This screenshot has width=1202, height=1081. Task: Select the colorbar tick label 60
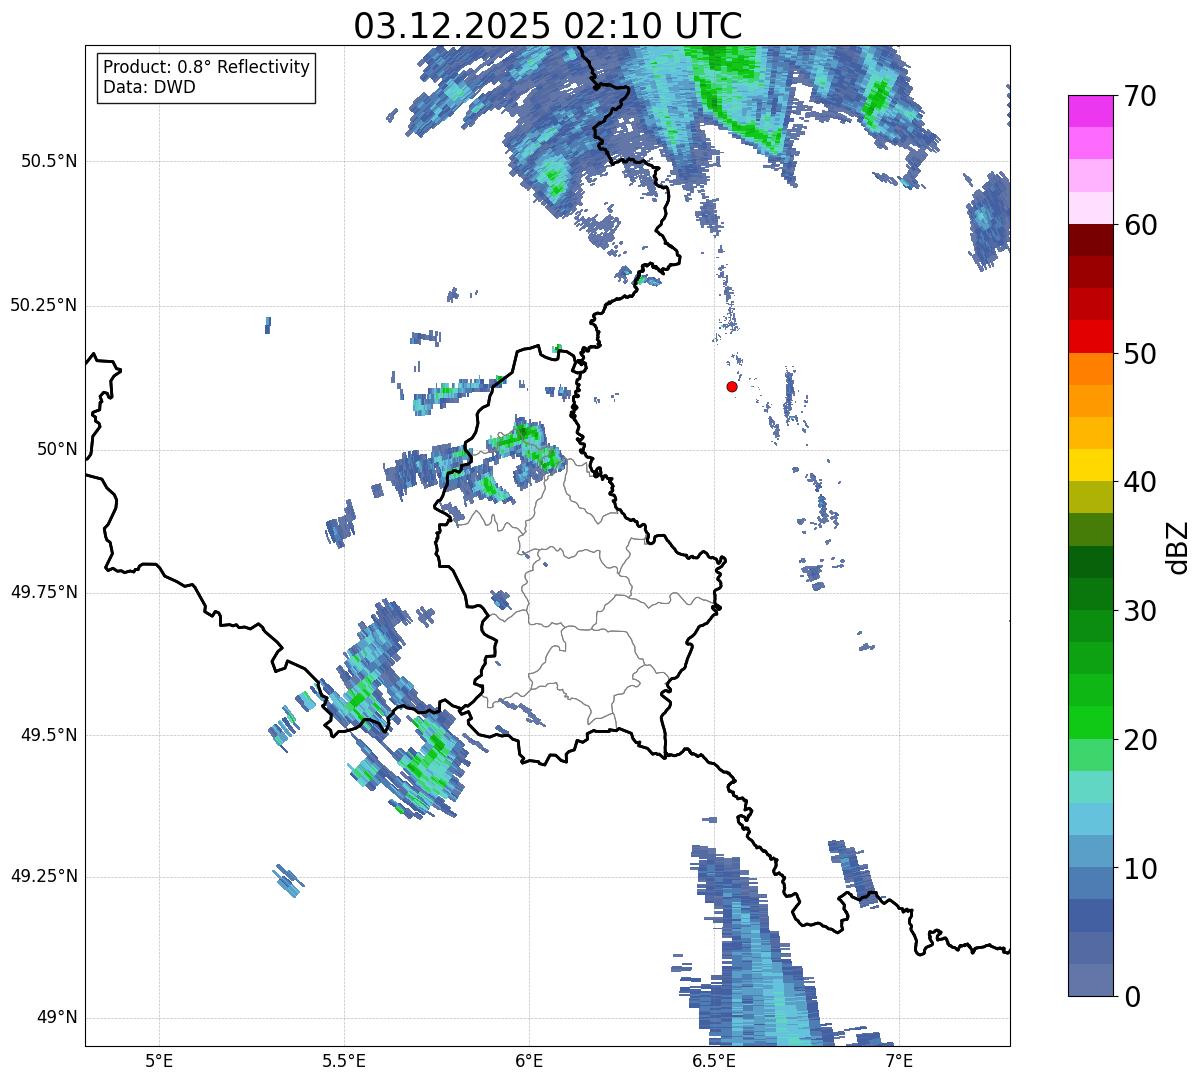(x=1140, y=225)
